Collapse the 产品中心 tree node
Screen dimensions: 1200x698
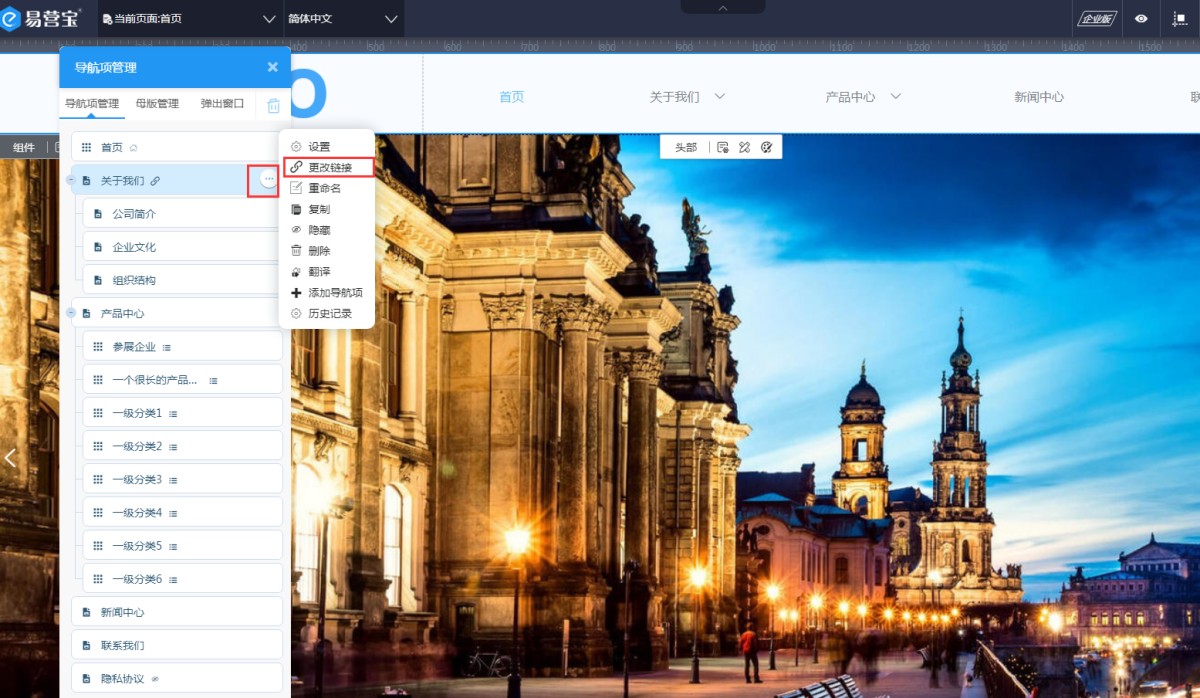coord(71,313)
